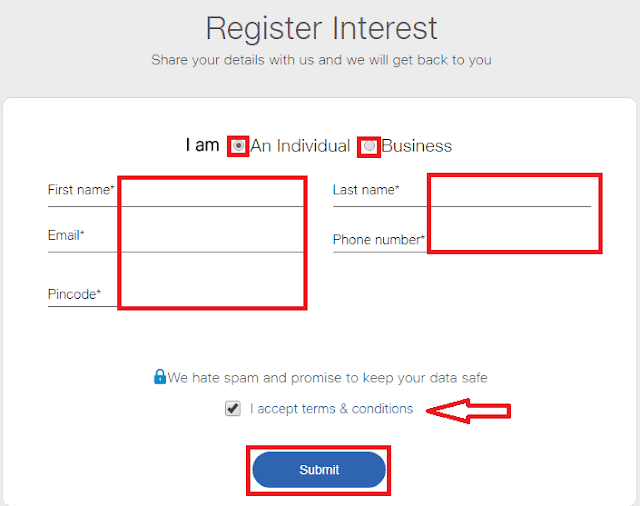Image resolution: width=640 pixels, height=506 pixels.
Task: Click the blue padlock icon
Action: coord(159,377)
